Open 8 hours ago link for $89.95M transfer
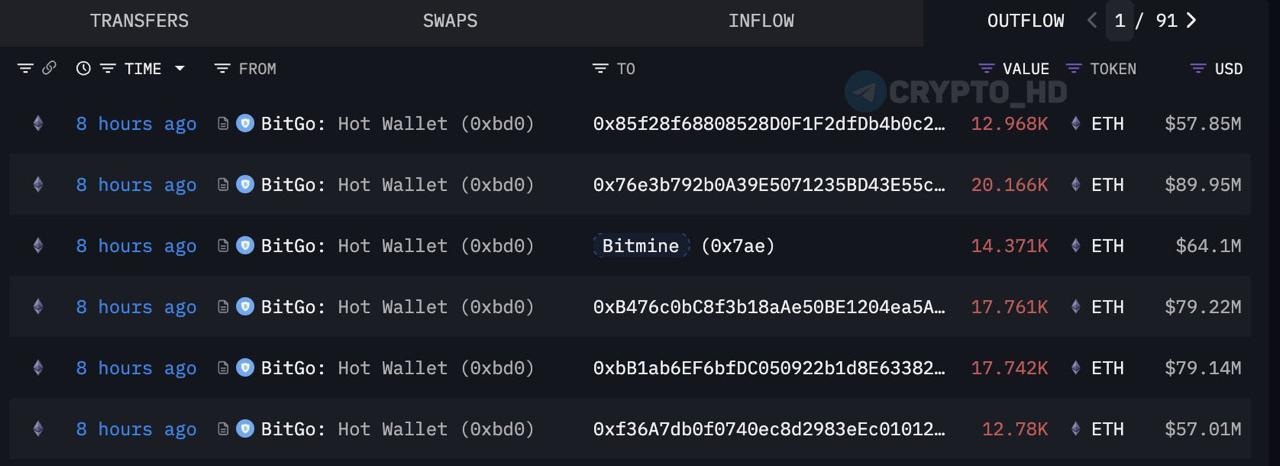The image size is (1280, 466). pos(136,185)
